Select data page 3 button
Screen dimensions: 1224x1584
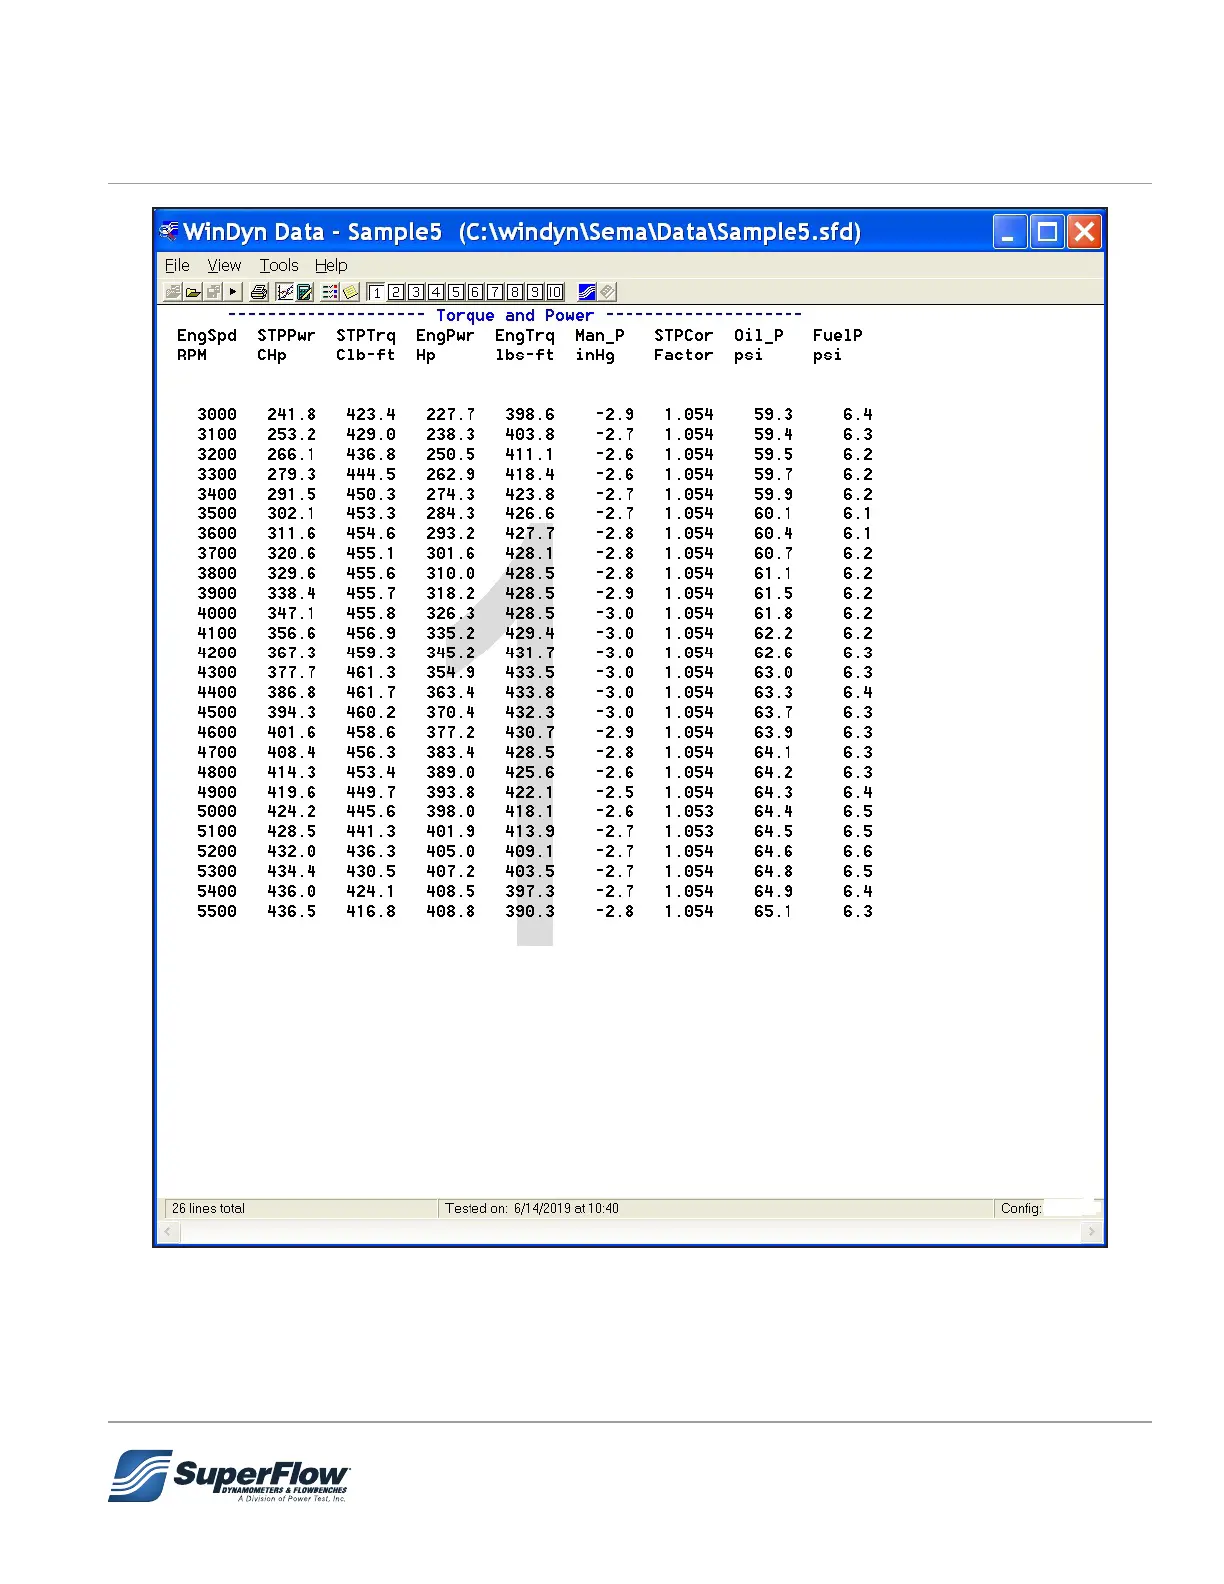(416, 292)
